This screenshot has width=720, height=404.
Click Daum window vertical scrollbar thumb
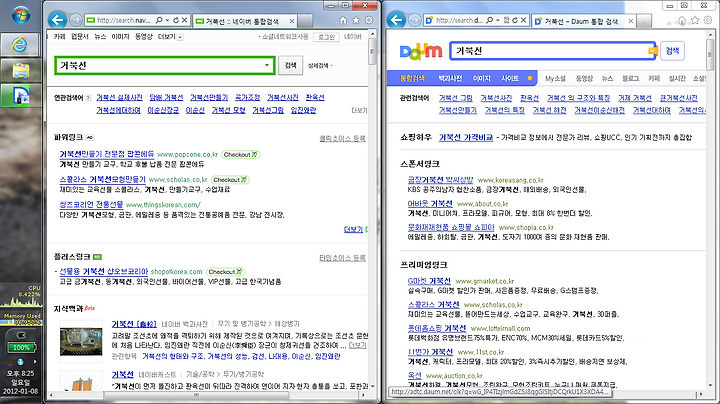(711, 54)
